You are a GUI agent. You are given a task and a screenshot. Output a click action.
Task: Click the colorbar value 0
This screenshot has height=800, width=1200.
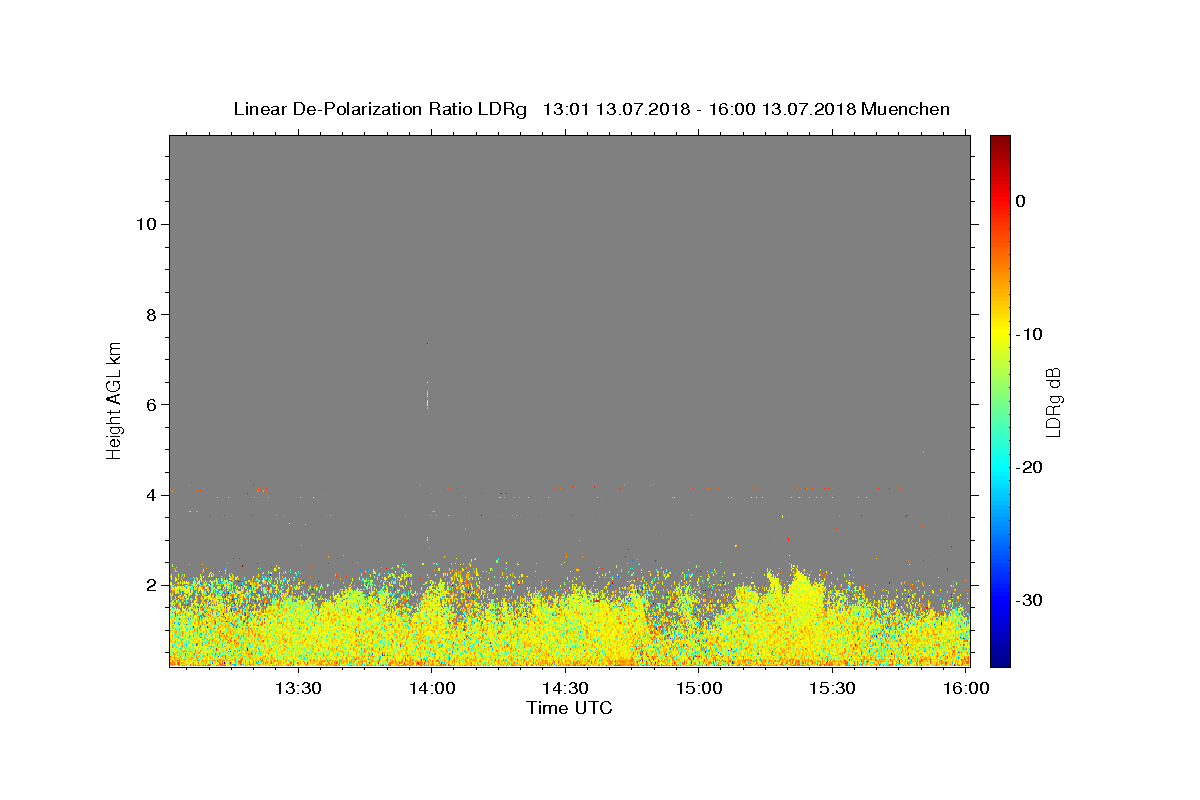click(1020, 201)
